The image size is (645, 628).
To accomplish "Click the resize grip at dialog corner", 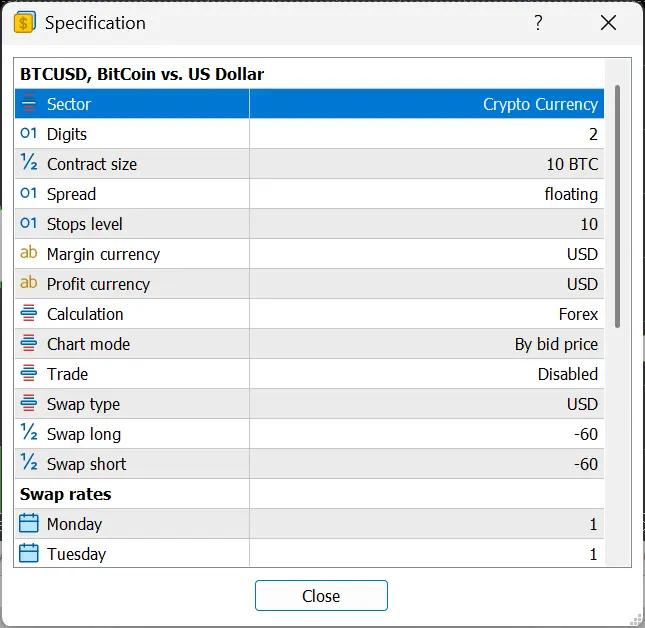I will tap(636, 619).
